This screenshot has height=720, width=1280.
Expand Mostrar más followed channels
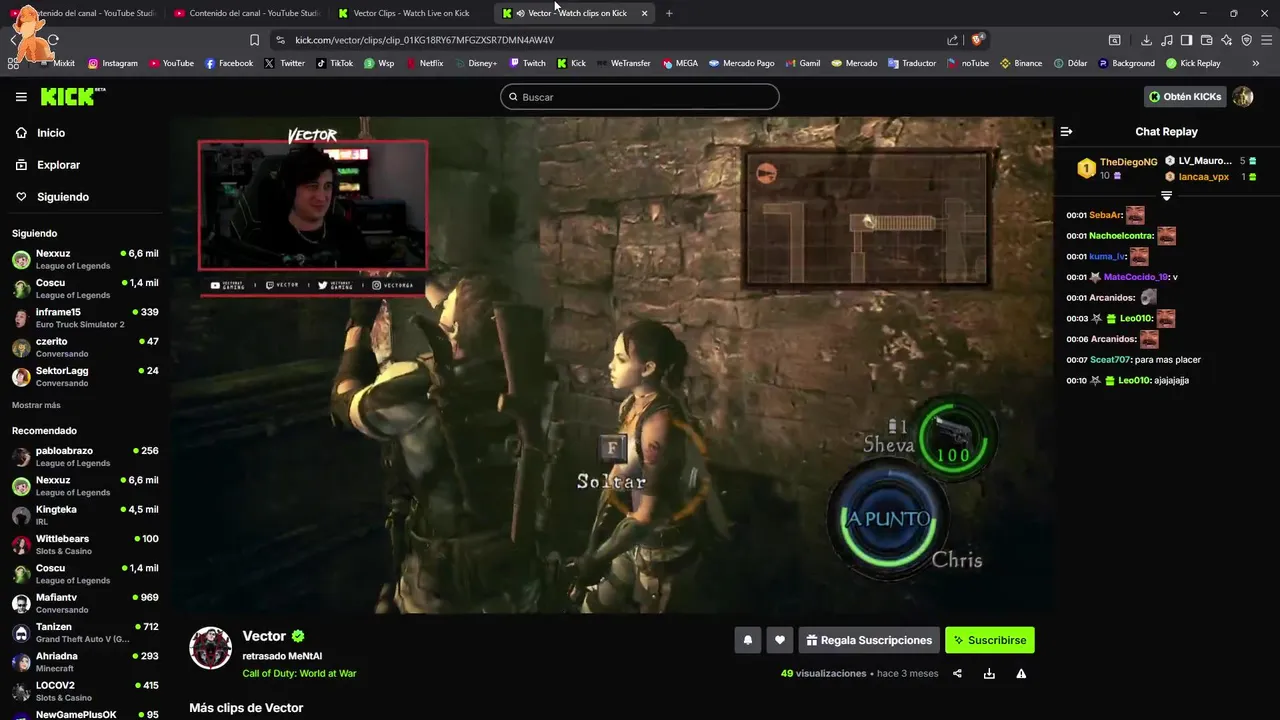[x=36, y=405]
